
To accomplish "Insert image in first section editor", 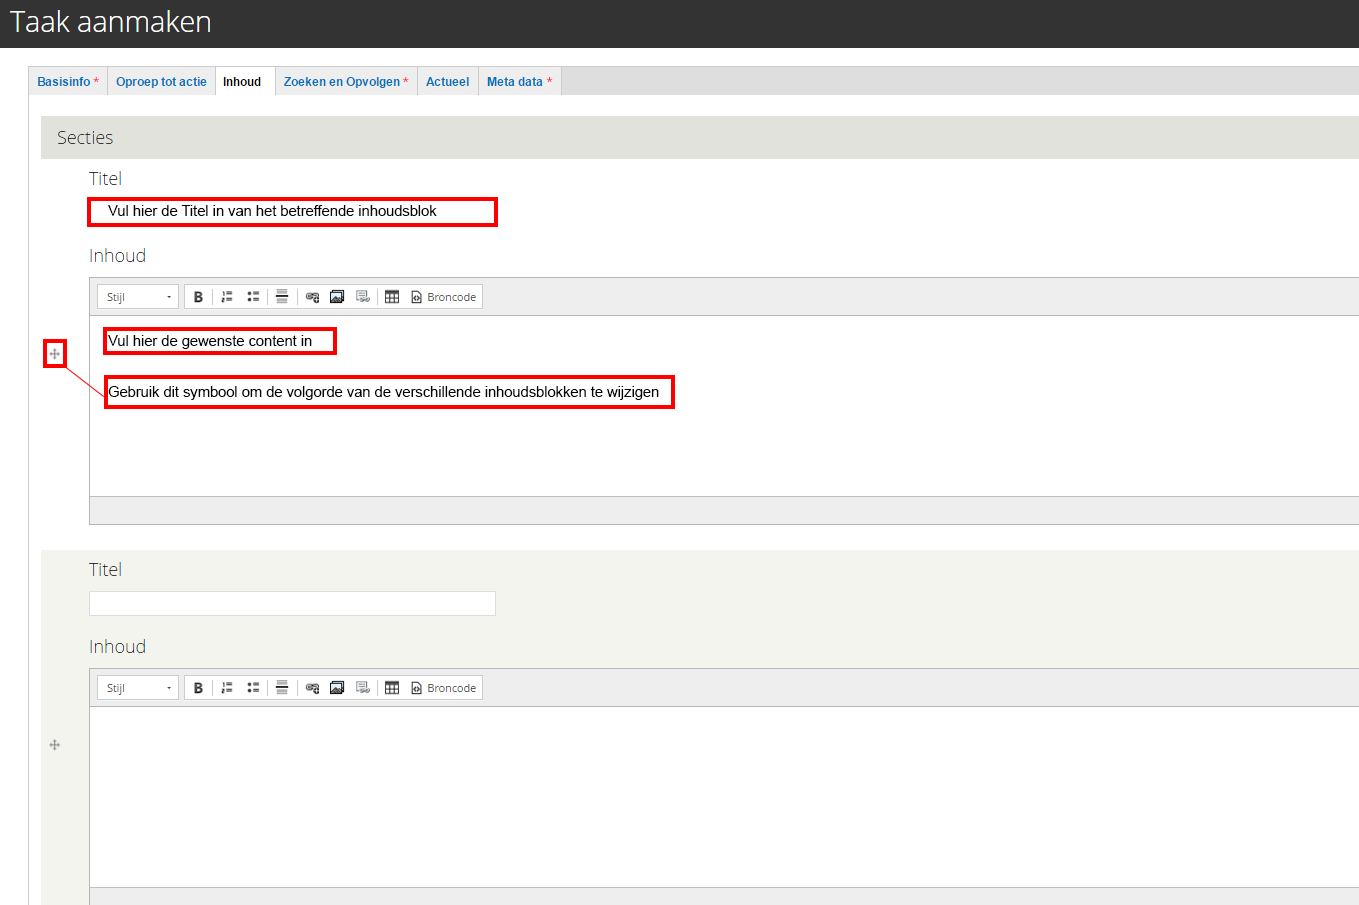I will [337, 297].
